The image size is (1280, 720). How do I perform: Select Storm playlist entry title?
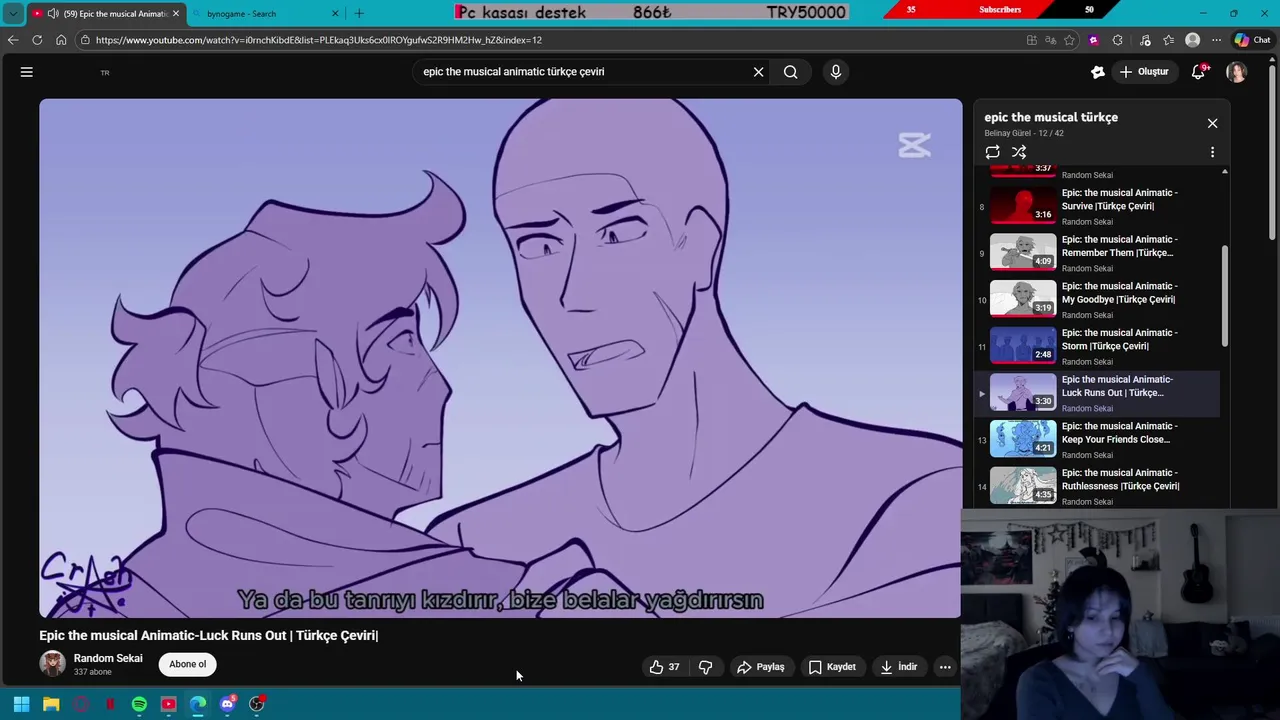click(1119, 339)
